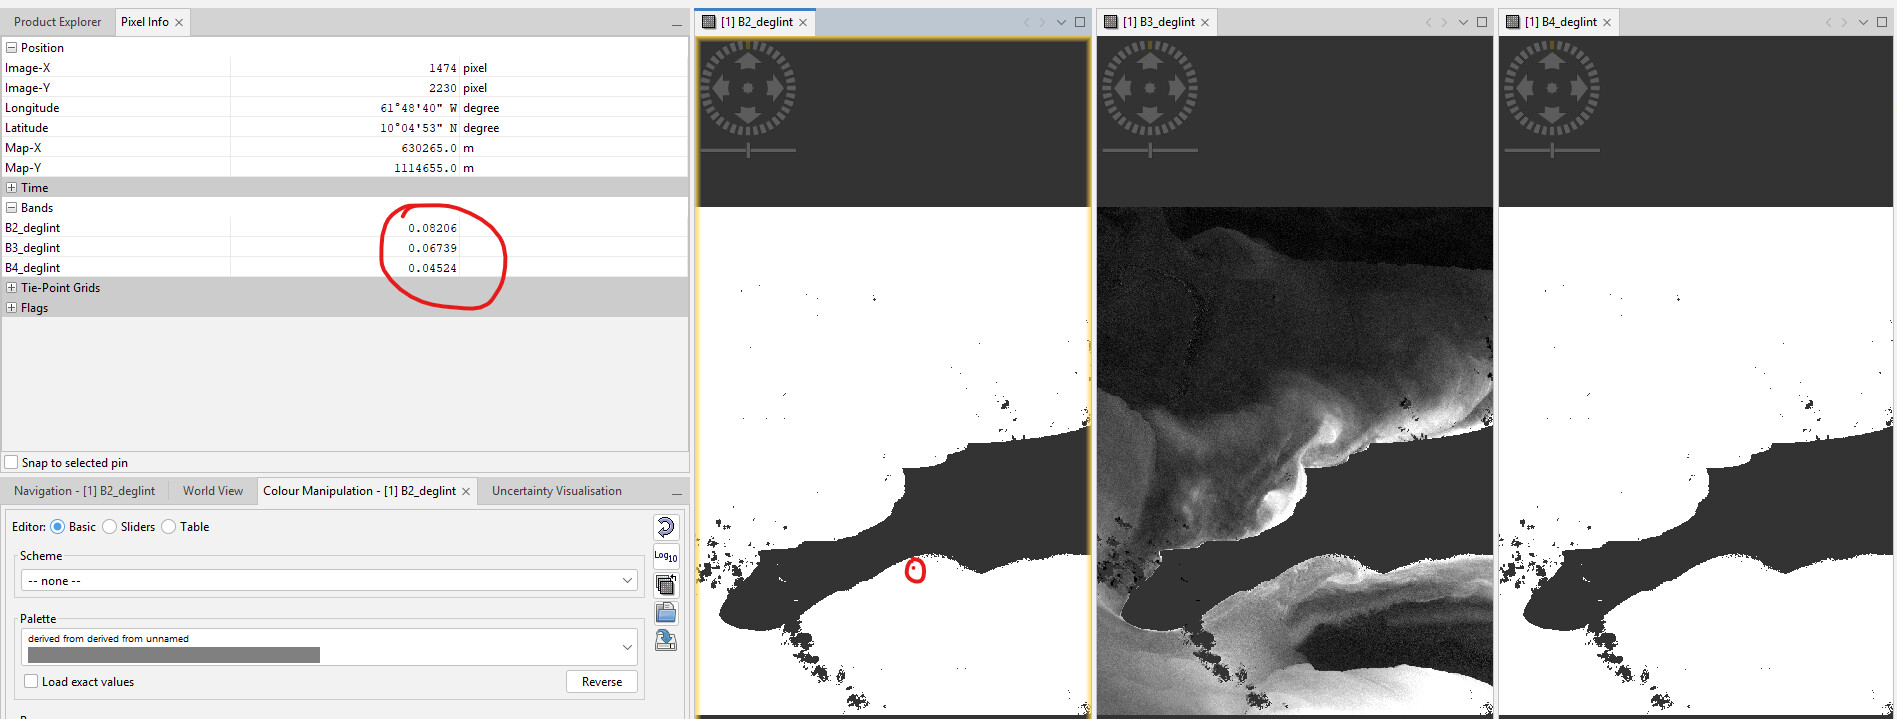Screen dimensions: 1897x719
Task: Select the Table editor radio button
Action: [x=169, y=527]
